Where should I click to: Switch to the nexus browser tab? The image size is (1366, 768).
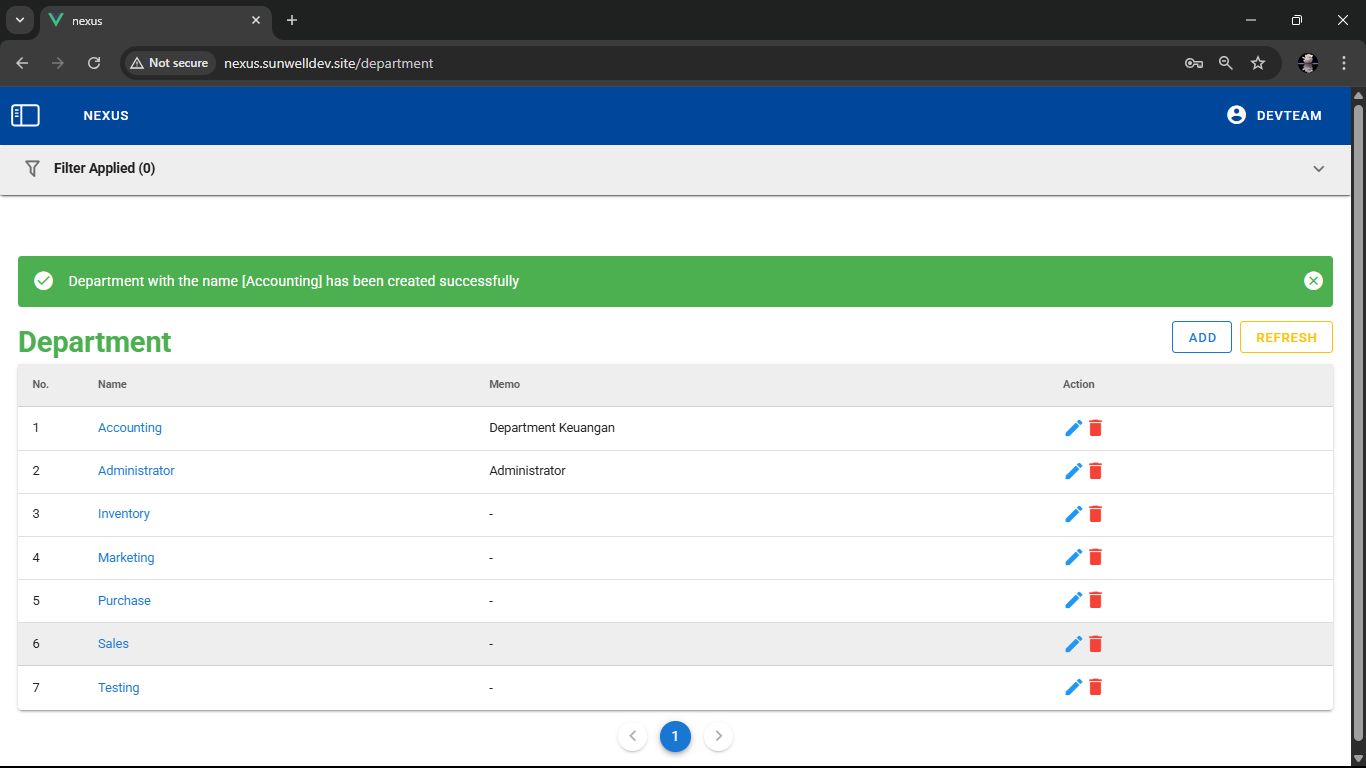pyautogui.click(x=150, y=20)
